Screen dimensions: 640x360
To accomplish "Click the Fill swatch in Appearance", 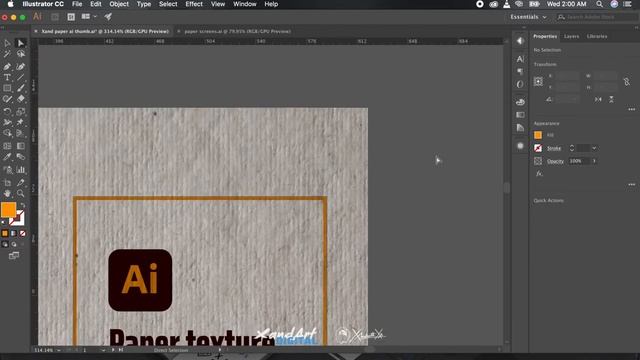I will click(x=538, y=135).
